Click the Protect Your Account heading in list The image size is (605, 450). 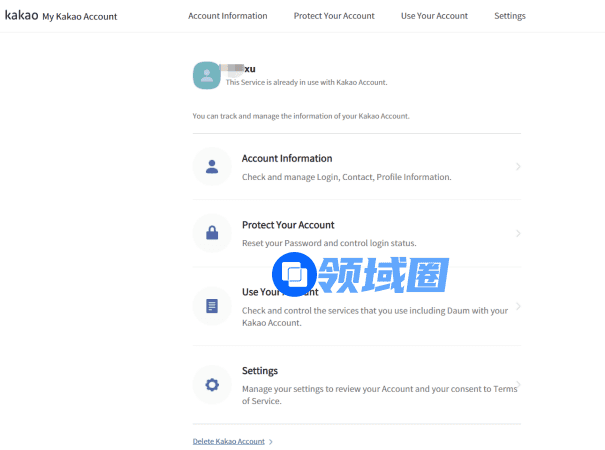(x=288, y=225)
